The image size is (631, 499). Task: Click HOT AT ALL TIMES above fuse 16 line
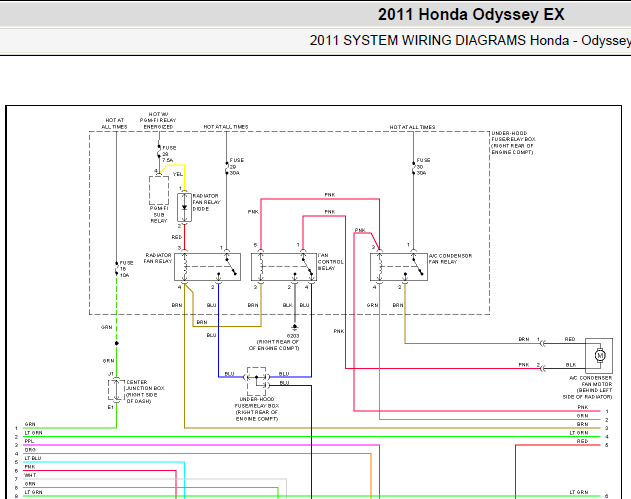point(114,123)
